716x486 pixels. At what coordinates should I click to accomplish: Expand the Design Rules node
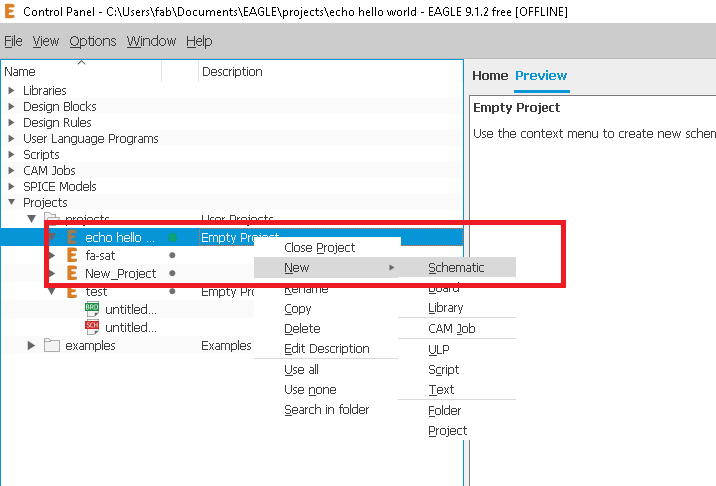(11, 122)
